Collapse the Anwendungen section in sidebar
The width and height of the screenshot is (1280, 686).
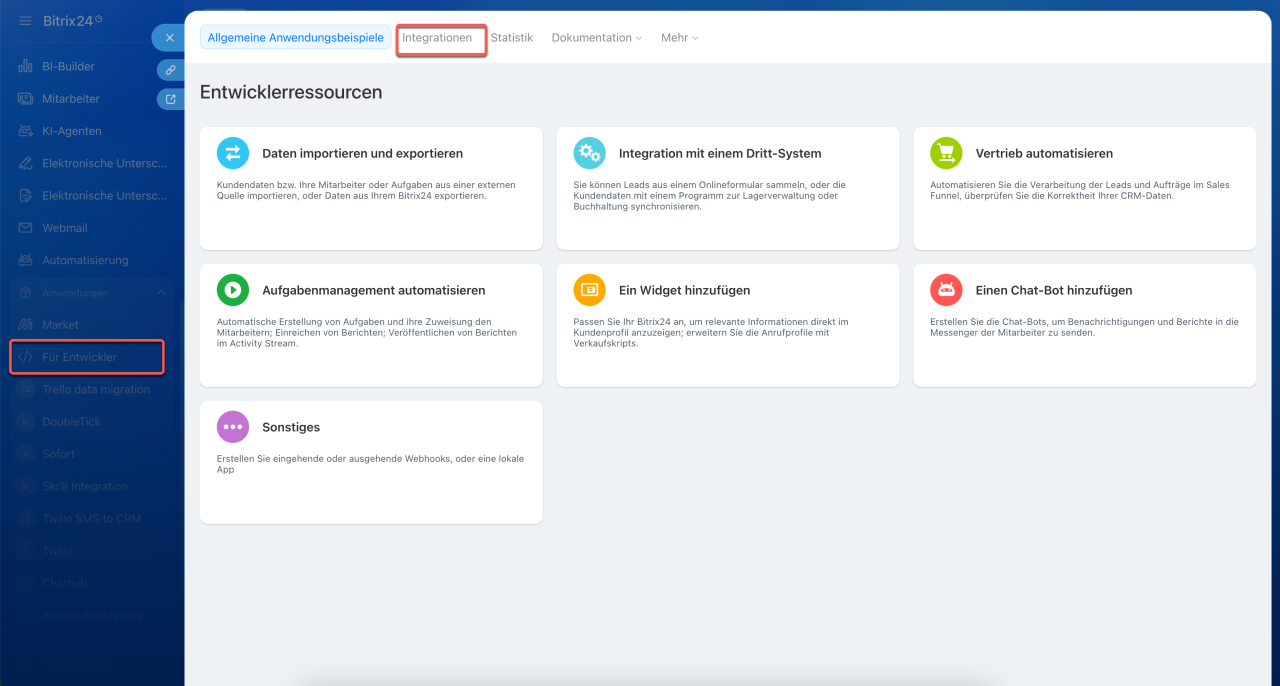161,292
